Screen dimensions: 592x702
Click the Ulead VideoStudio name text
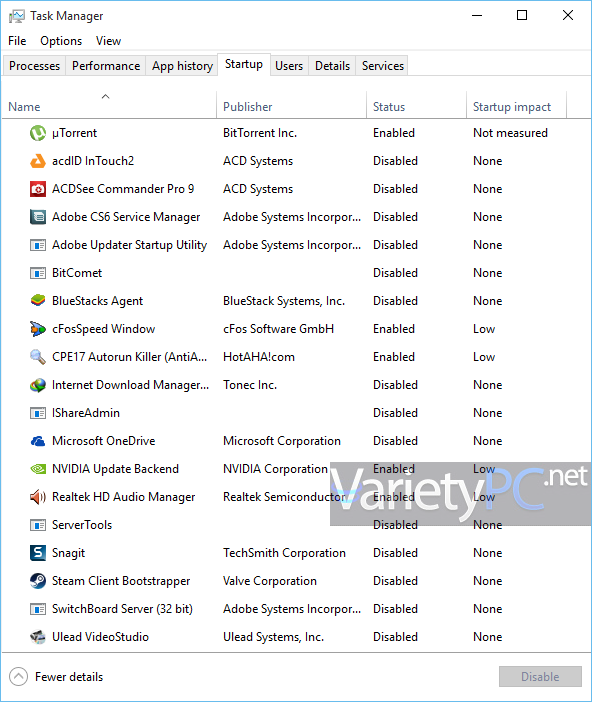tap(100, 637)
